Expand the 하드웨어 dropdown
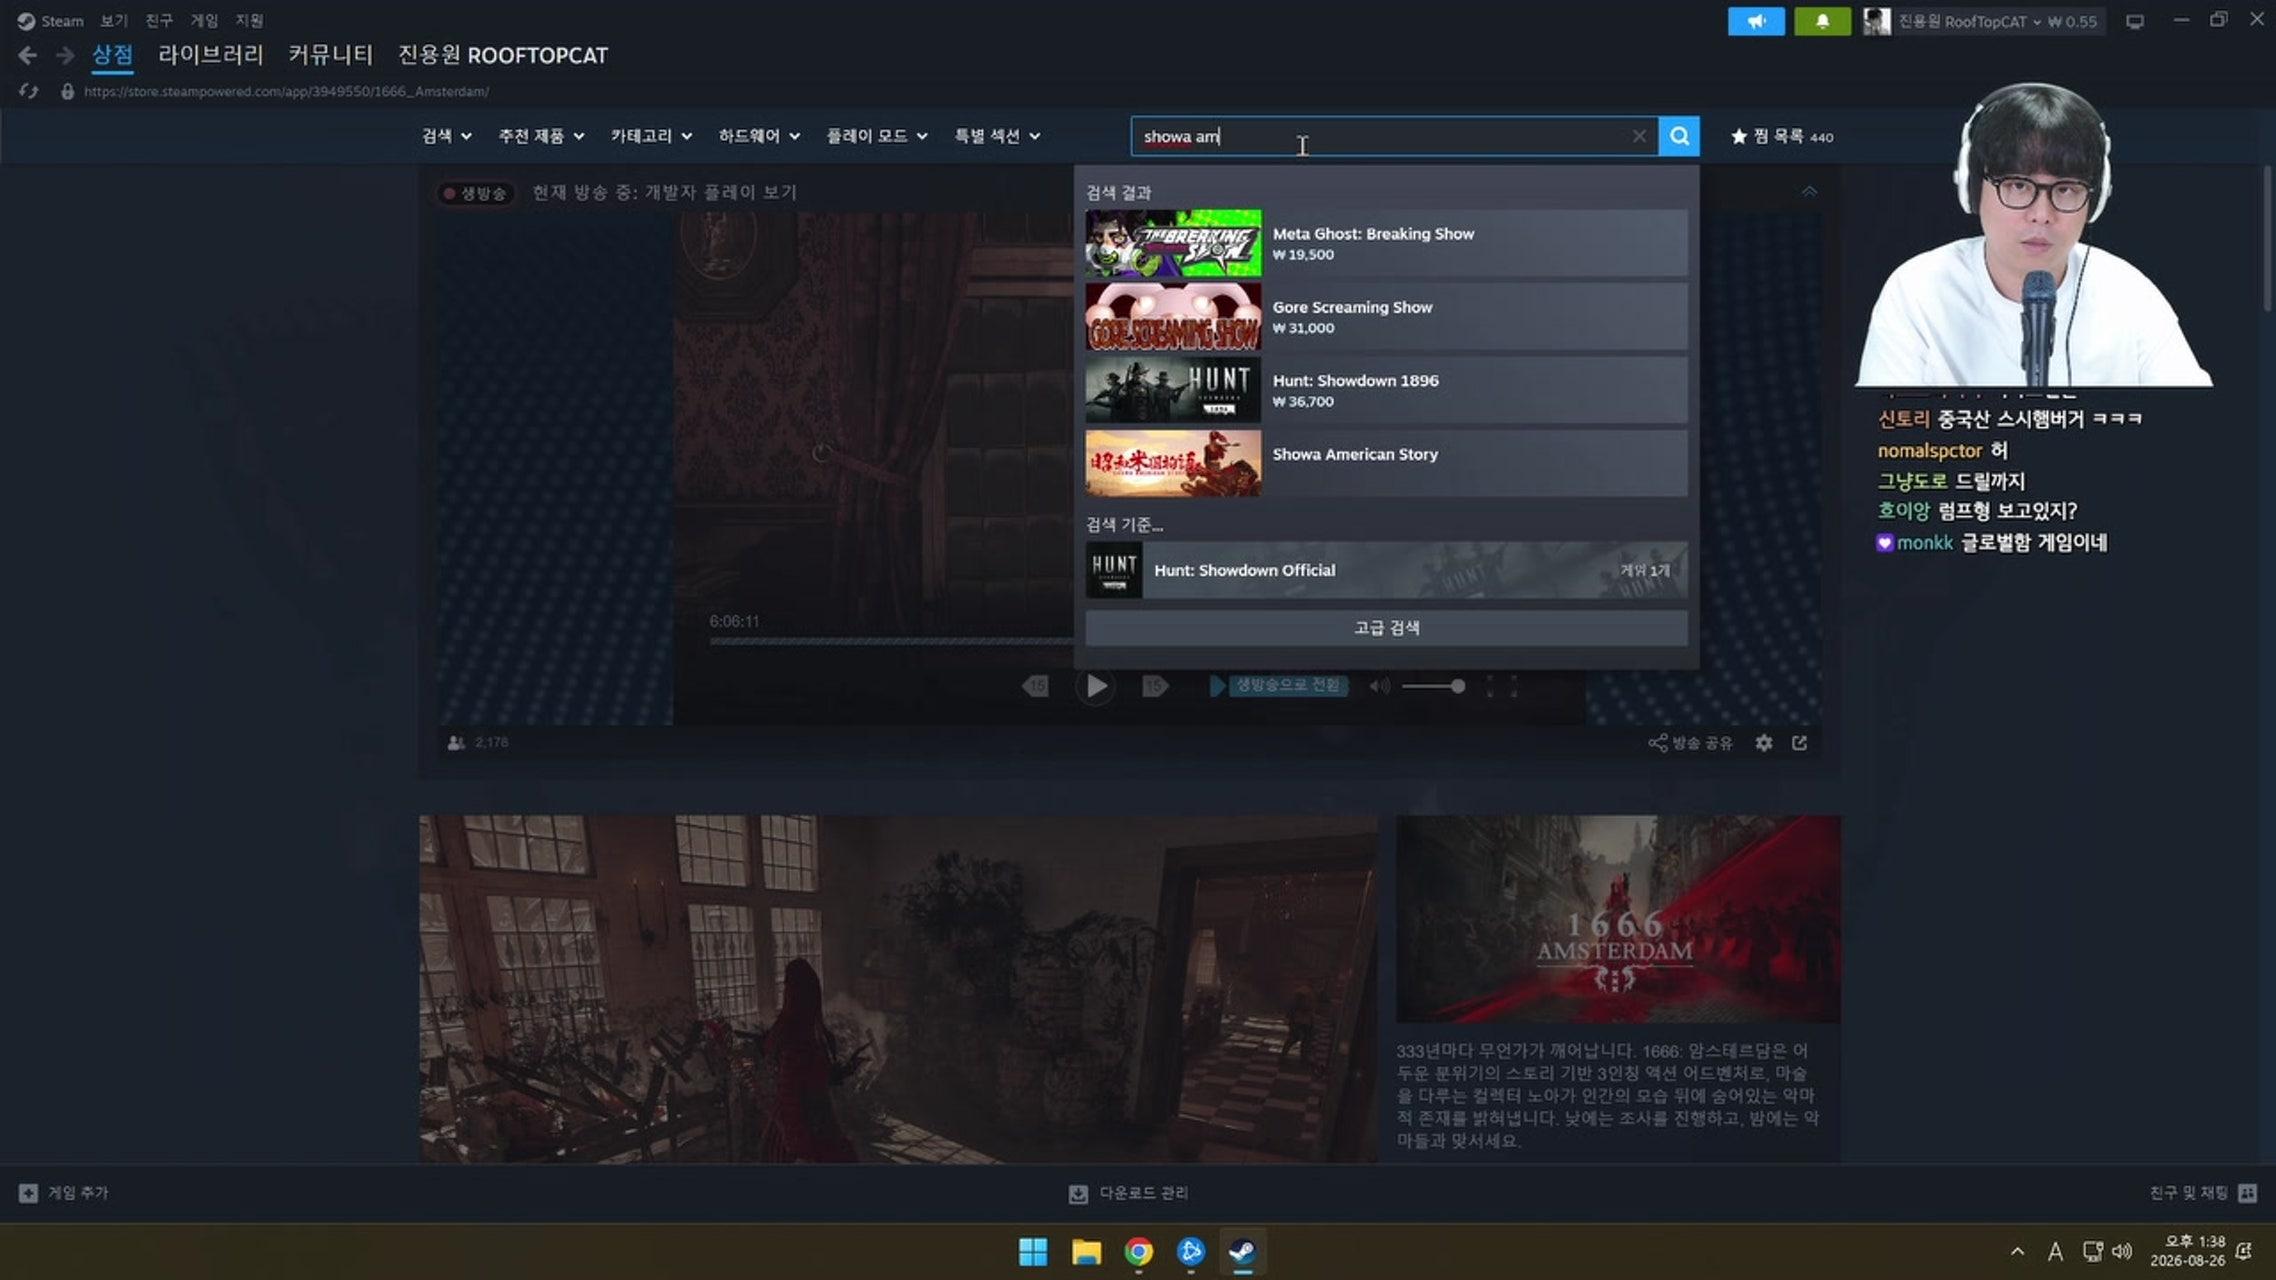2276x1280 pixels. [x=759, y=136]
